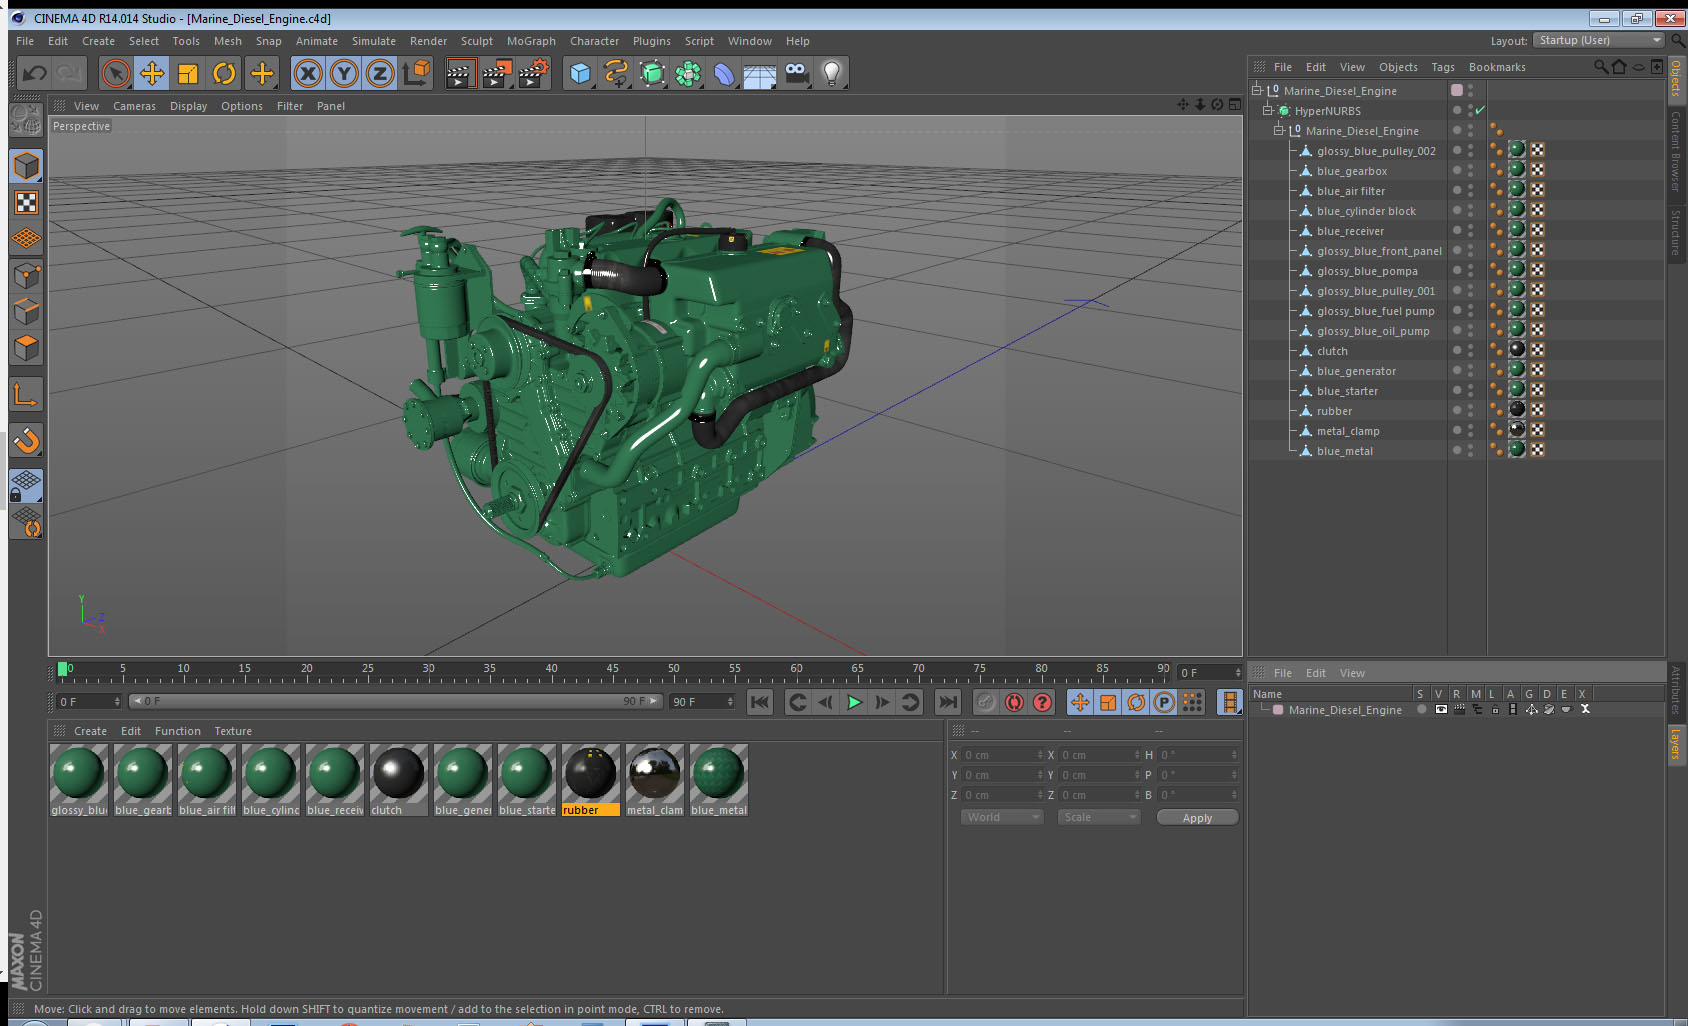1688x1026 pixels.
Task: Open HyperNURBS generator icon
Action: pos(652,73)
